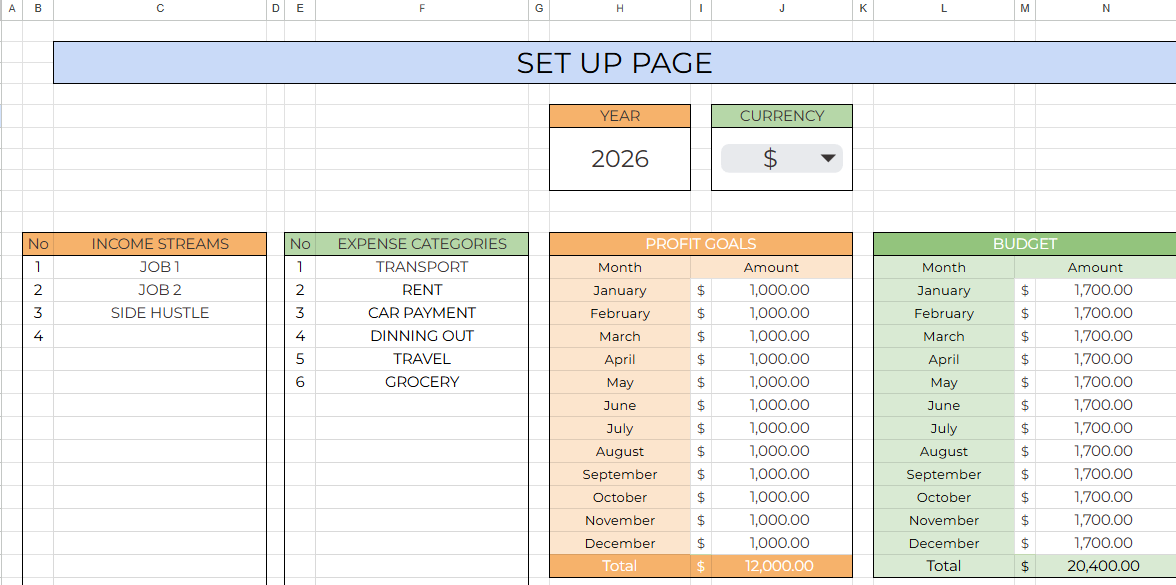The height and width of the screenshot is (585, 1176).
Task: Select December's budget amount cell
Action: click(x=1104, y=543)
